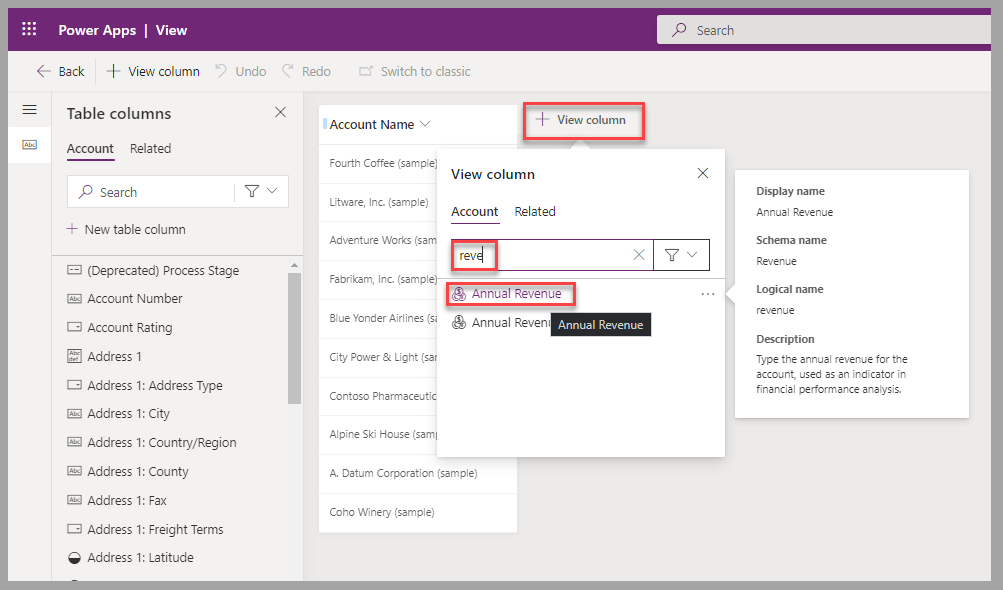Select Address 1: City column

(119, 413)
